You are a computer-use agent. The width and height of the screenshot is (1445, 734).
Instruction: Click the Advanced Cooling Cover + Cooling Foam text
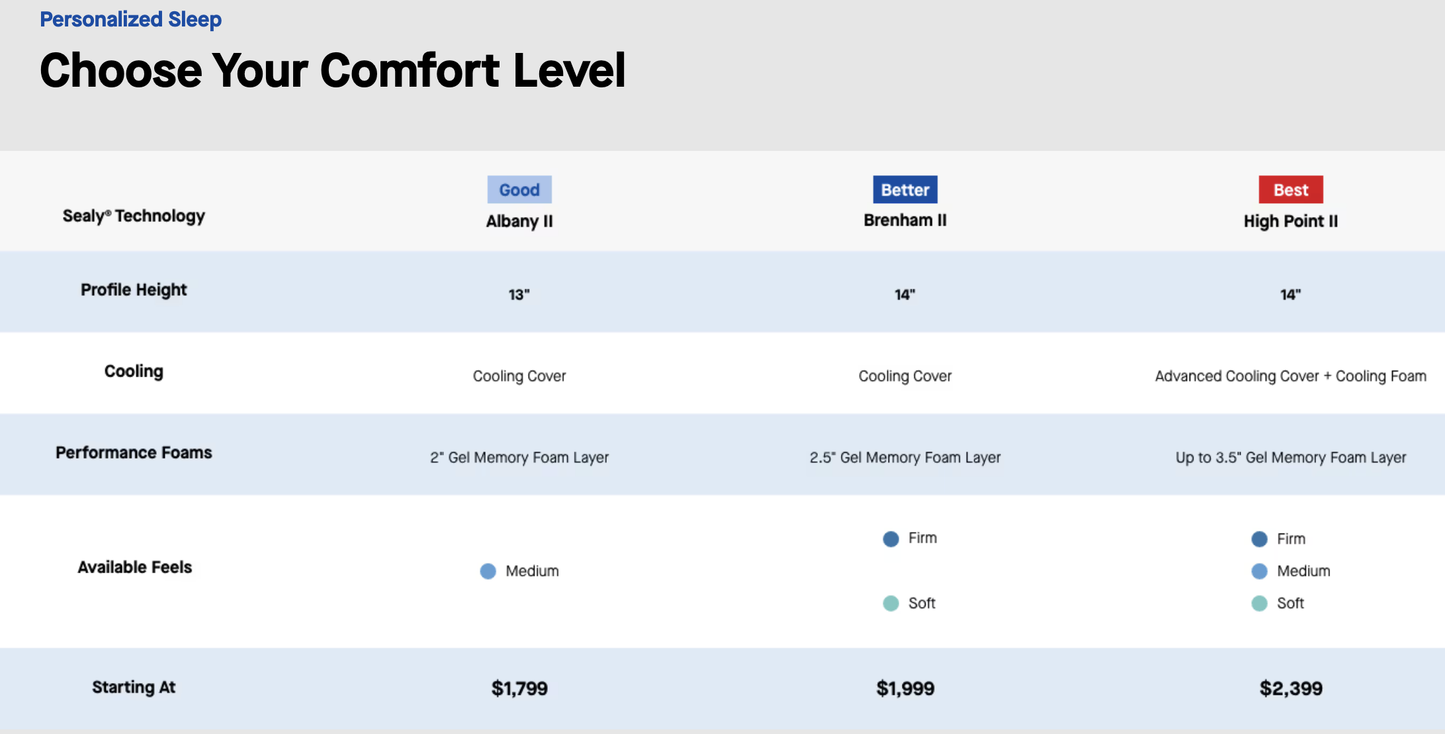click(x=1290, y=376)
